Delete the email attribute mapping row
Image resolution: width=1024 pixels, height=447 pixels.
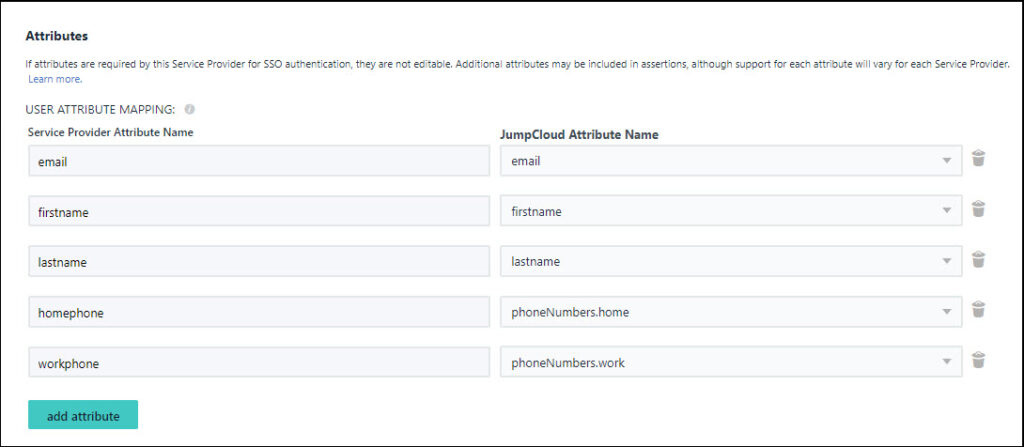(979, 159)
